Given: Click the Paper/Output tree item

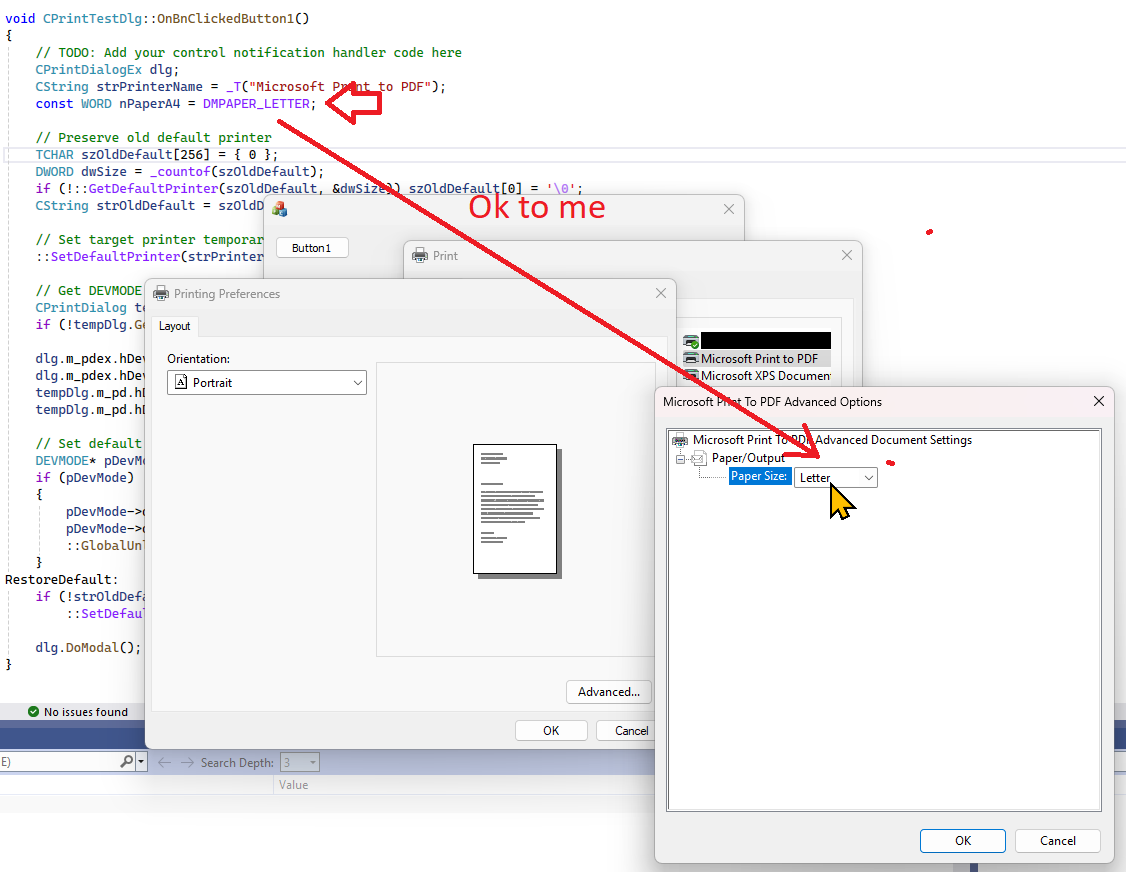Looking at the screenshot, I should (748, 458).
